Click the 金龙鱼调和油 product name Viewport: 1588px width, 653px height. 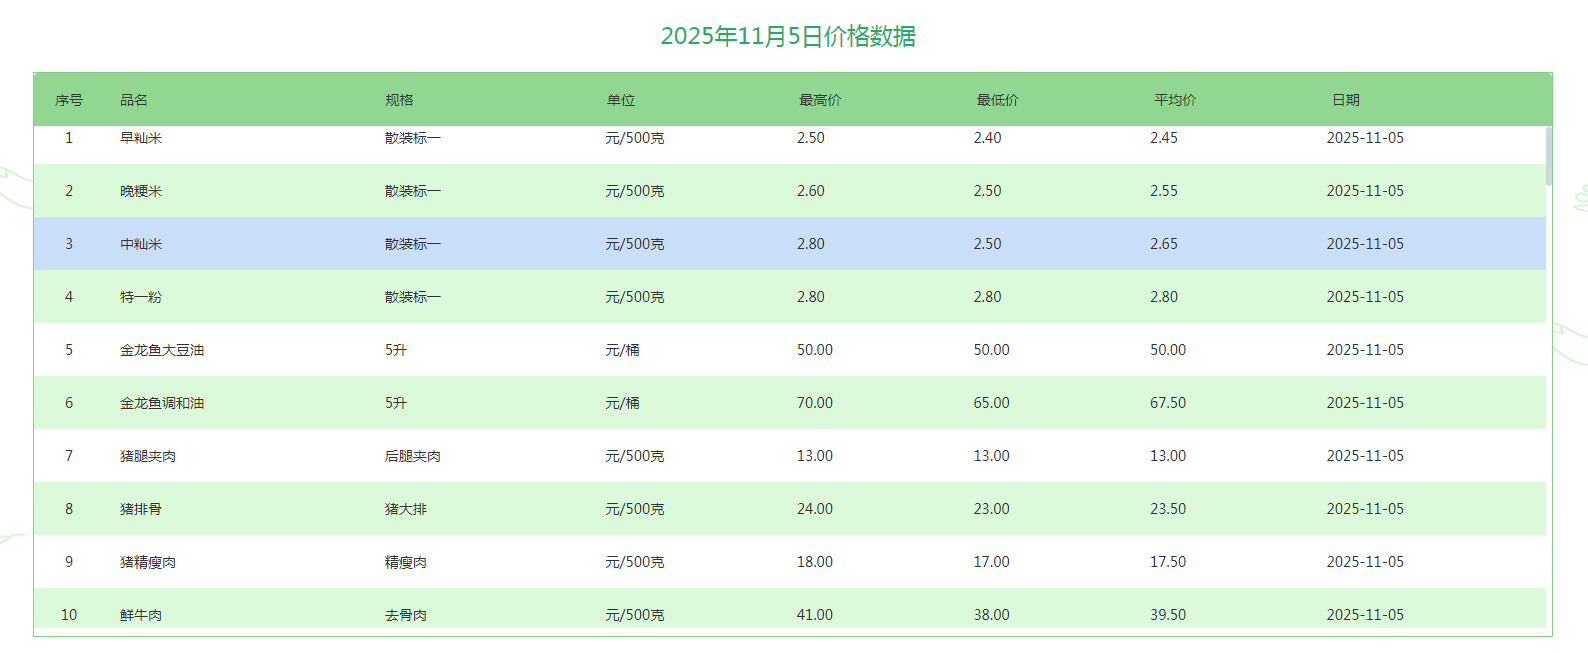162,403
